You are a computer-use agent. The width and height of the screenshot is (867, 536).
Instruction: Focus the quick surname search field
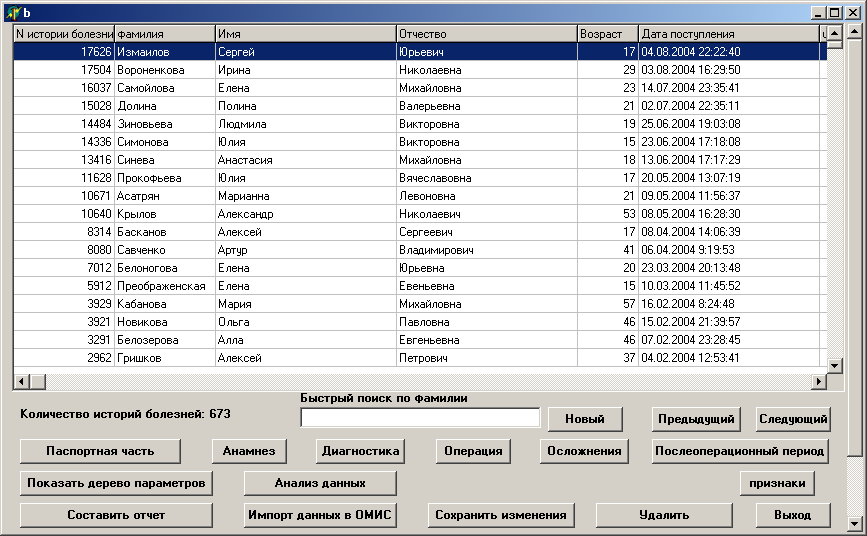coord(420,418)
